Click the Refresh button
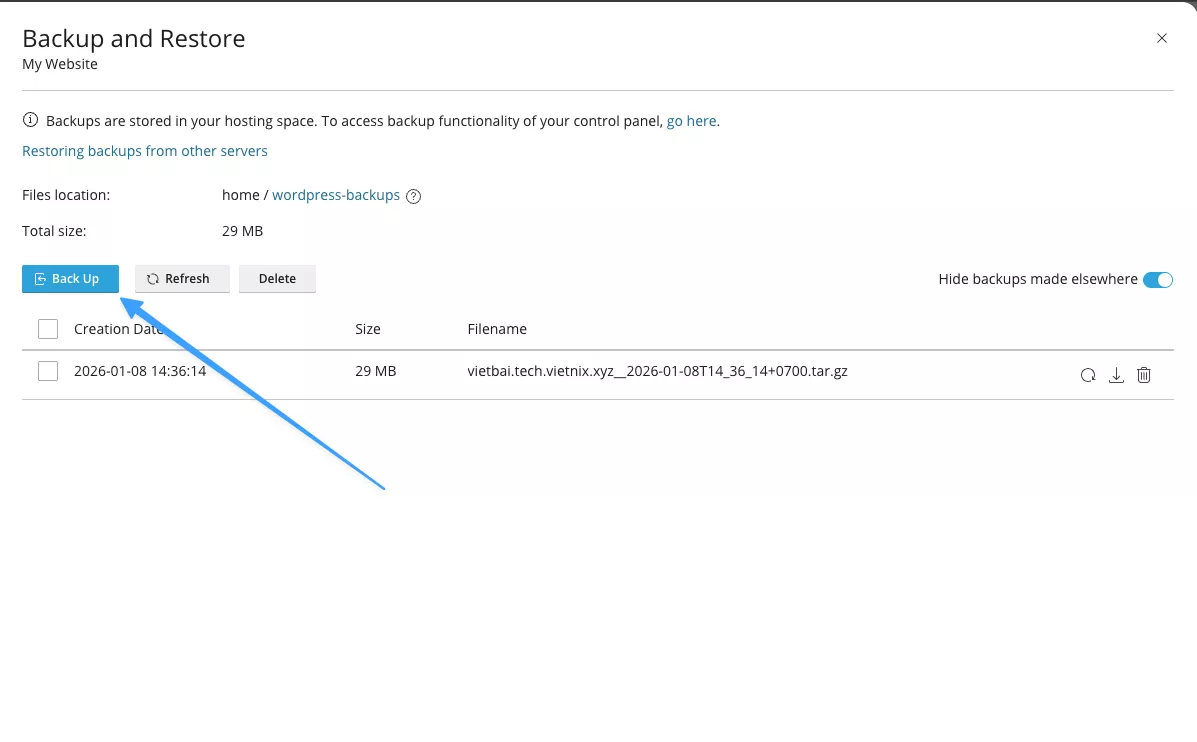 pos(182,278)
